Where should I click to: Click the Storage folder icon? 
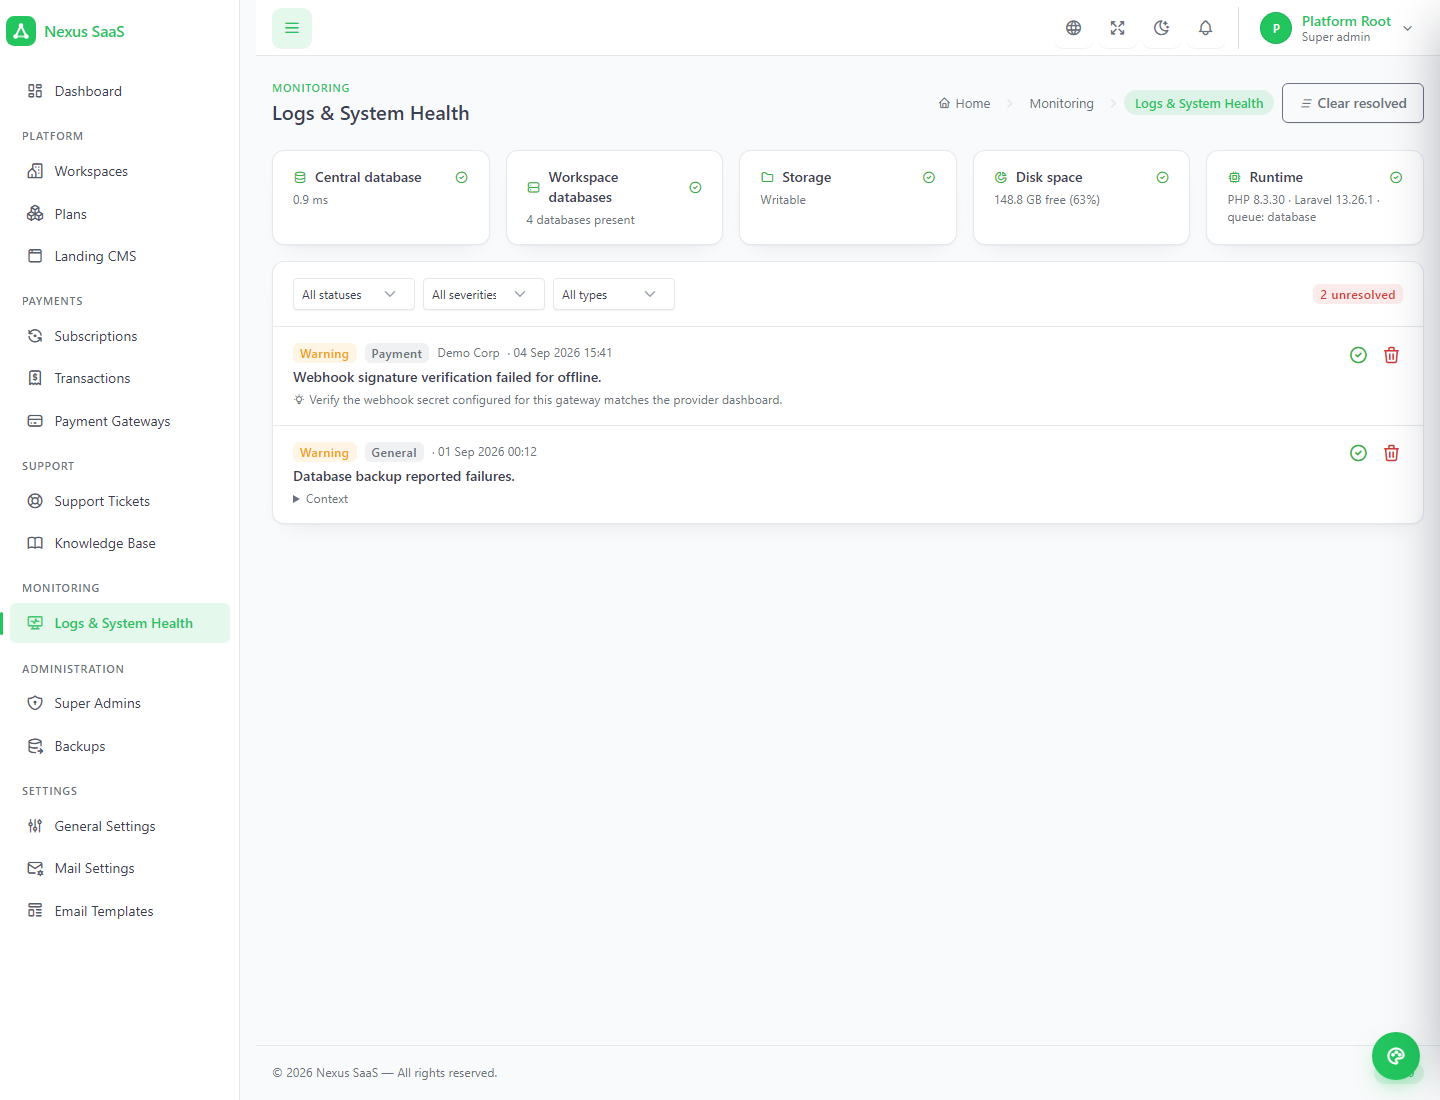767,177
